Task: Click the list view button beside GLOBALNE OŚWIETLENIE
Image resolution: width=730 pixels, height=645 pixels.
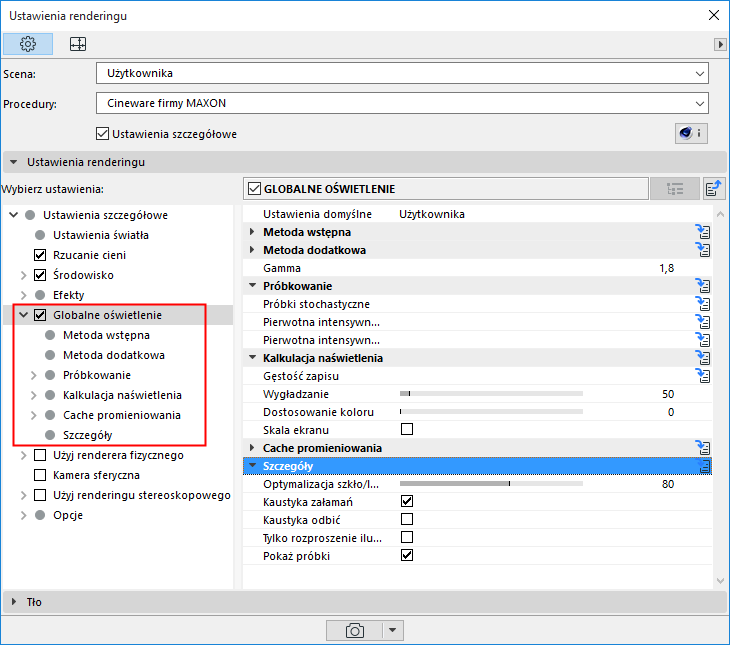Action: (675, 189)
